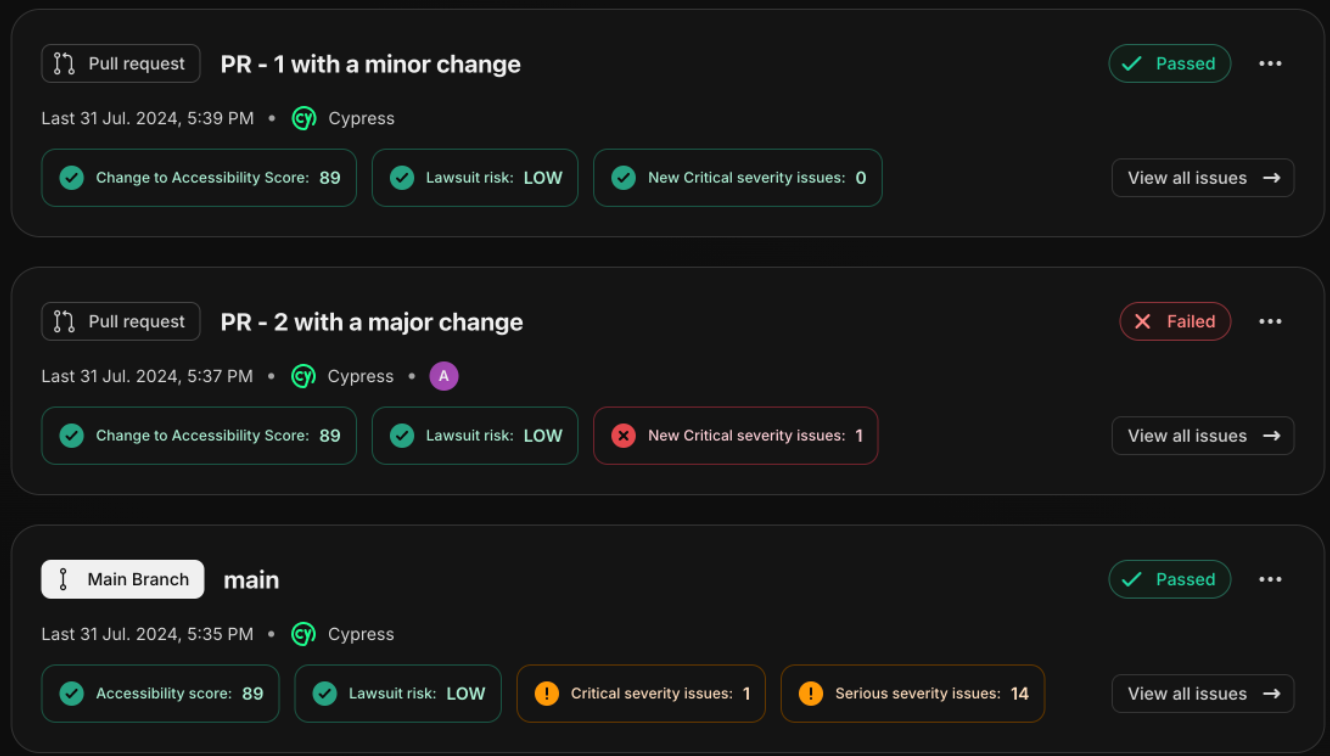View all issues for PR - 2

pyautogui.click(x=1203, y=436)
